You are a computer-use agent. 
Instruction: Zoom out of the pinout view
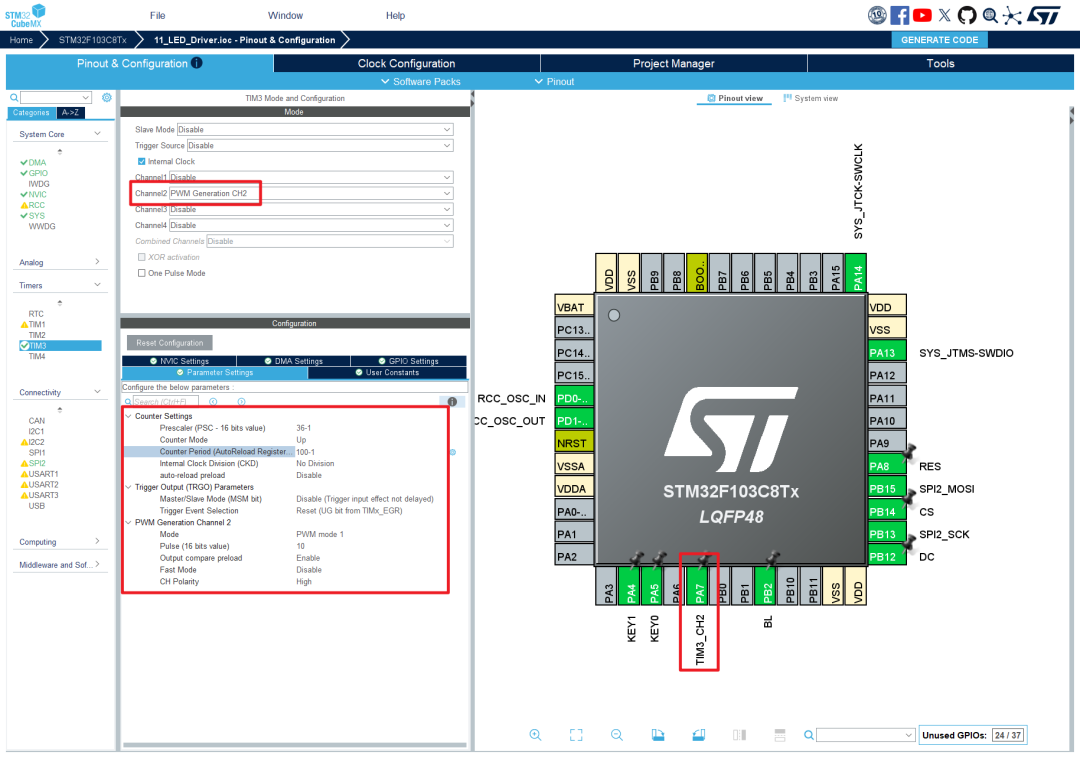click(616, 735)
